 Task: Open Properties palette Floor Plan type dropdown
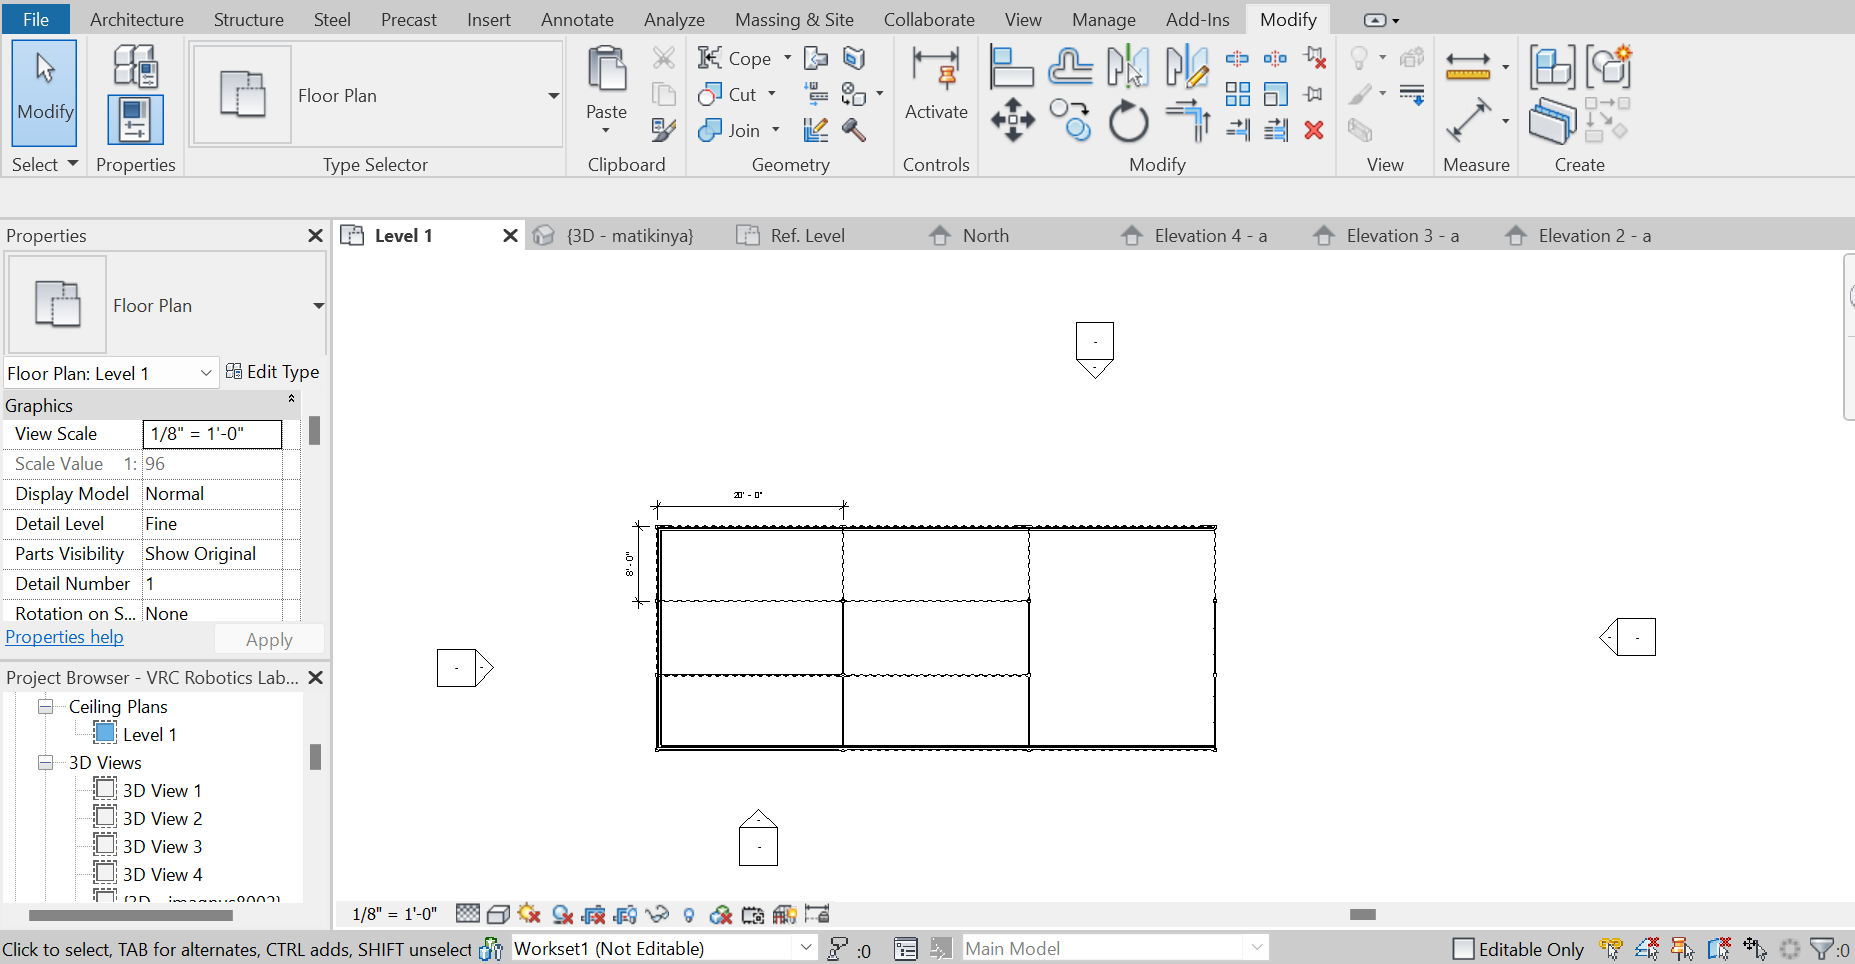tap(318, 306)
